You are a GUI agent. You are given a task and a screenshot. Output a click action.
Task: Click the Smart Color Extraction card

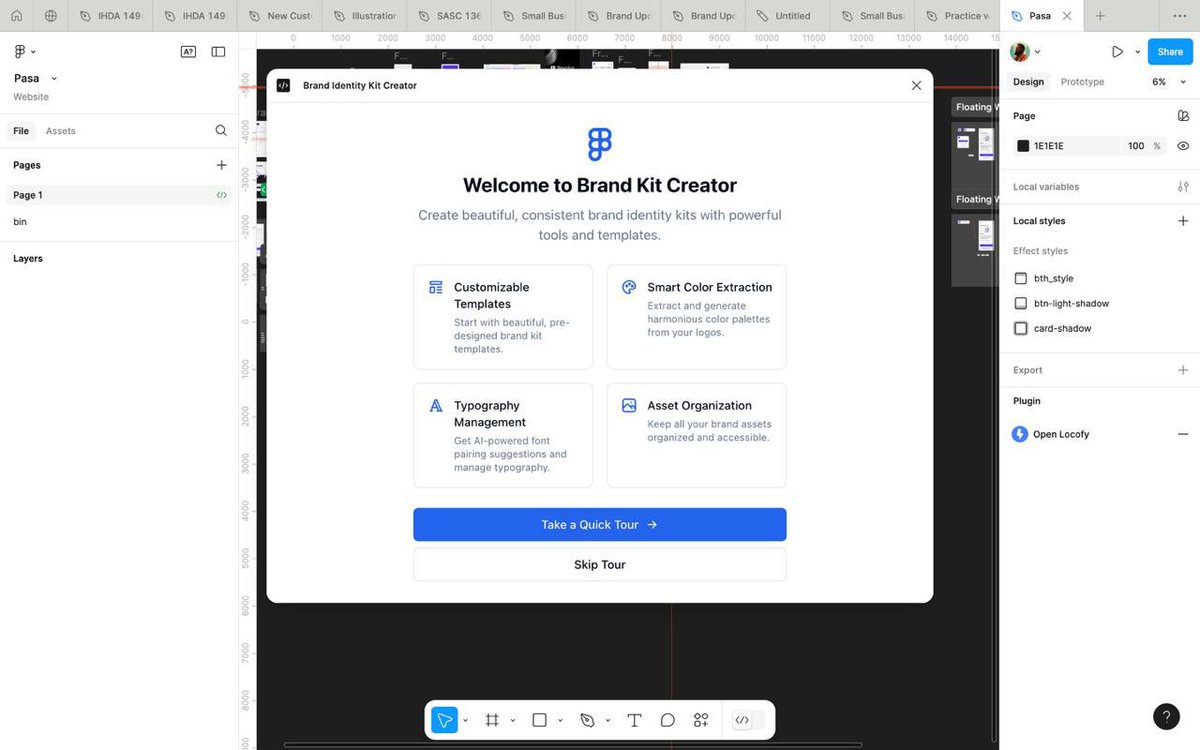(x=696, y=317)
